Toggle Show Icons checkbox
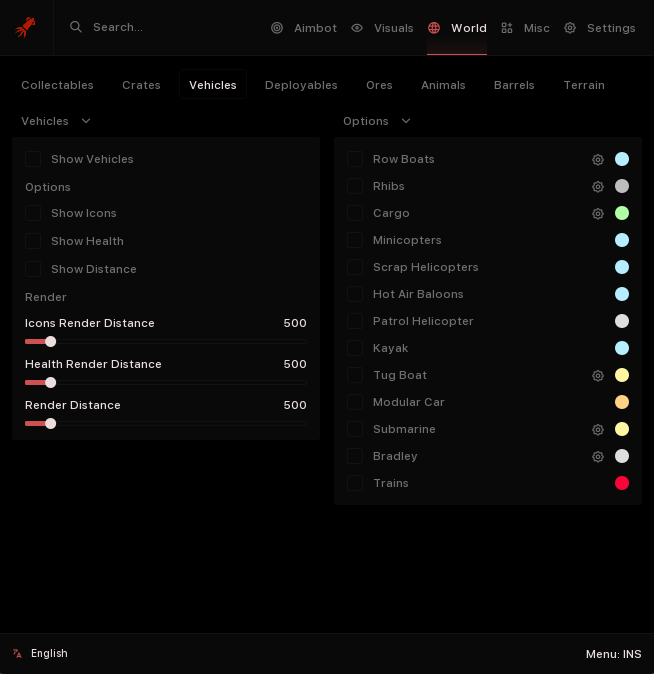The height and width of the screenshot is (674, 654). click(33, 213)
